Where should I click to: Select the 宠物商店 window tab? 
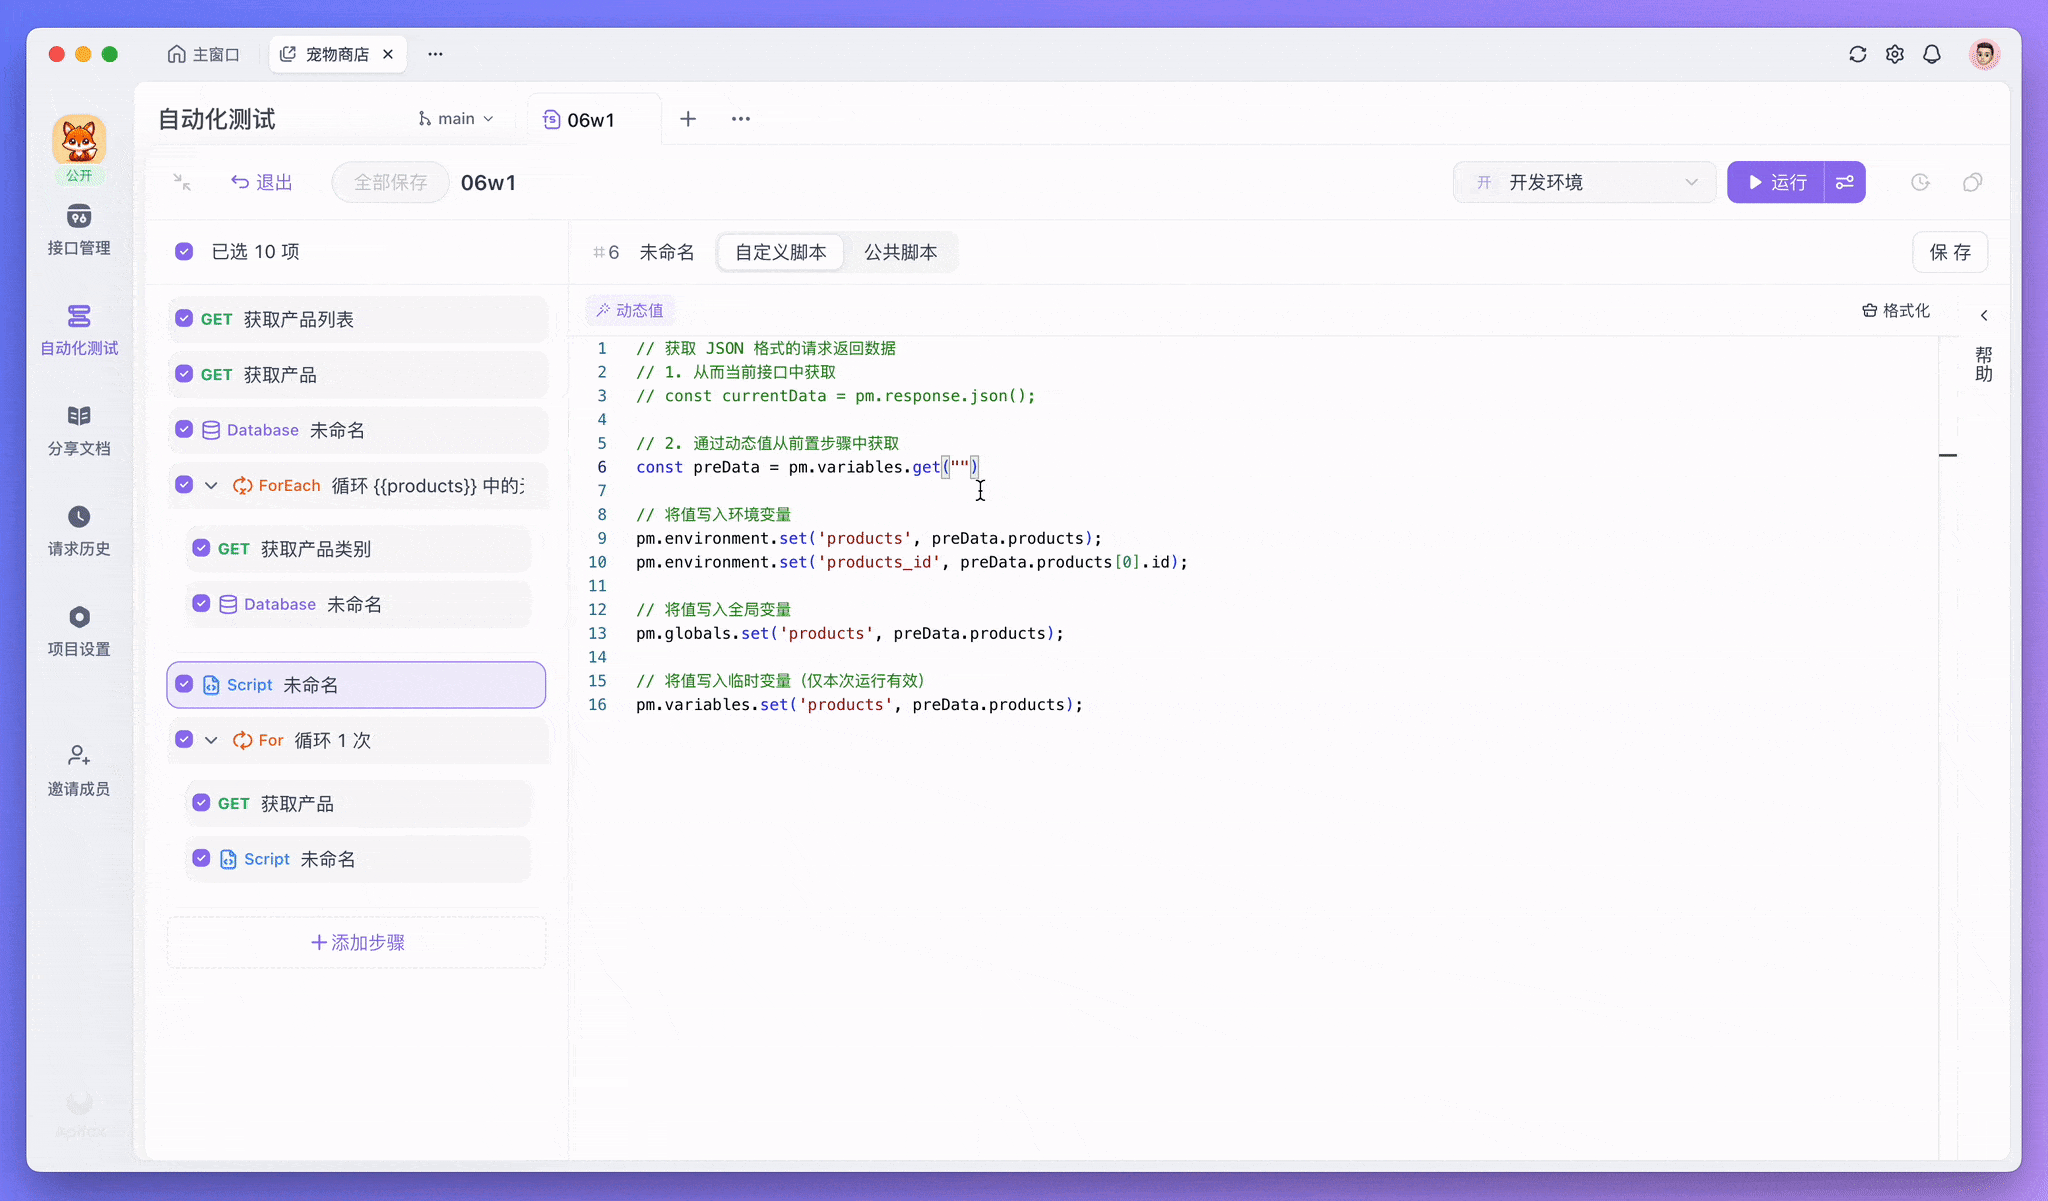[336, 54]
